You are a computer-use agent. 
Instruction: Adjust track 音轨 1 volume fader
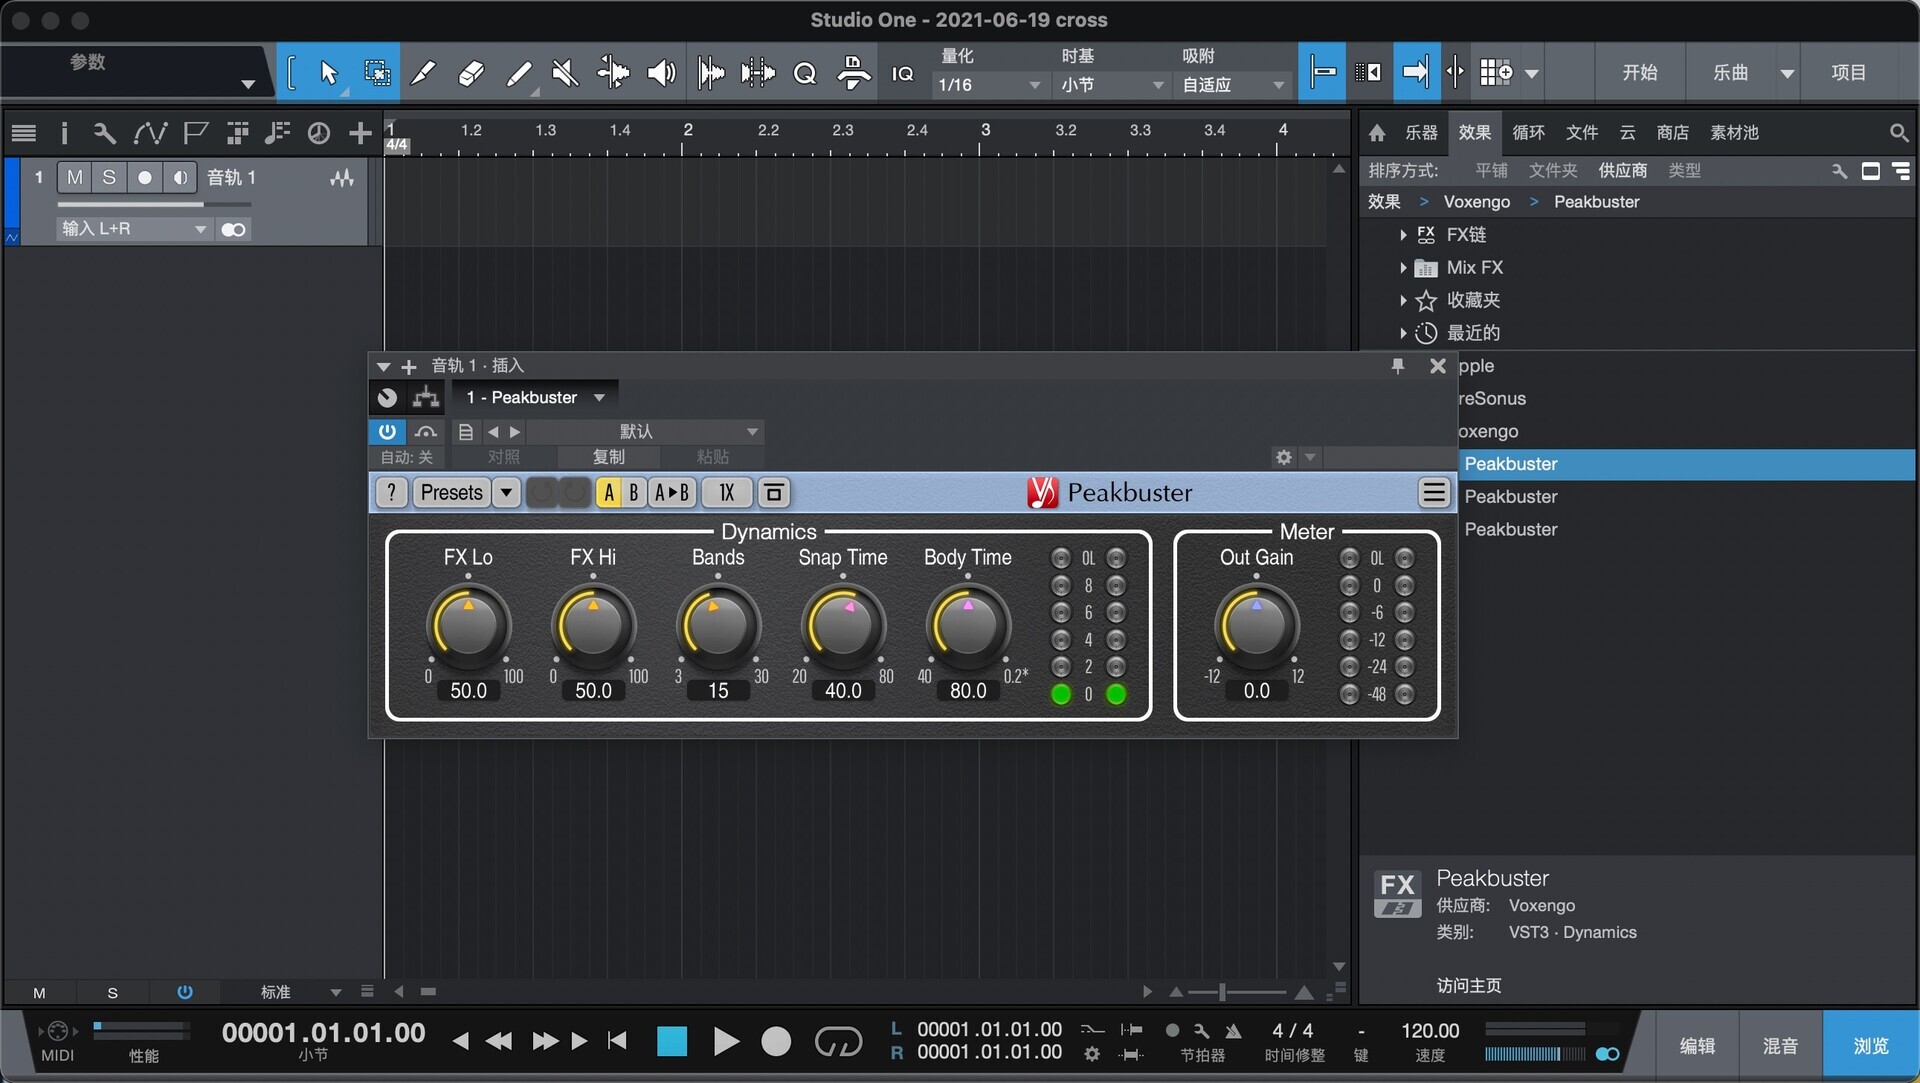pos(155,204)
